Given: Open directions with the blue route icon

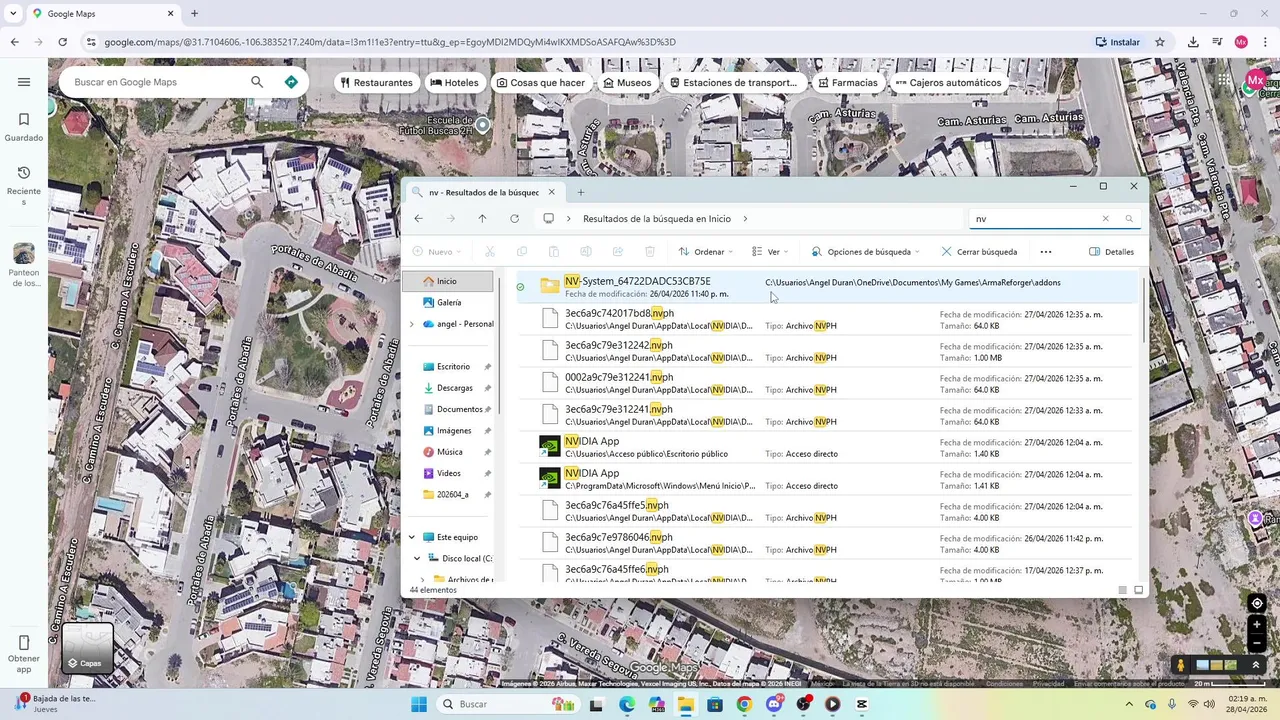Looking at the screenshot, I should pos(291,82).
